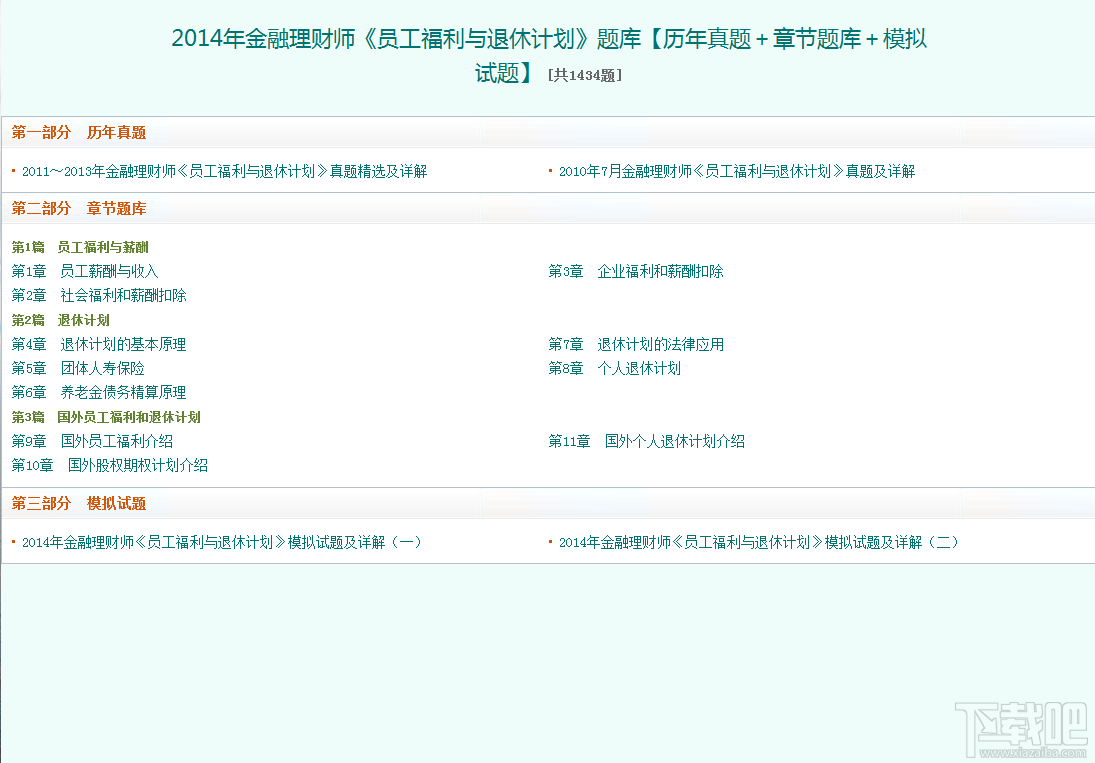1095x763 pixels.
Task: Open 第11章 国外个人退休计划介绍
Action: click(646, 441)
